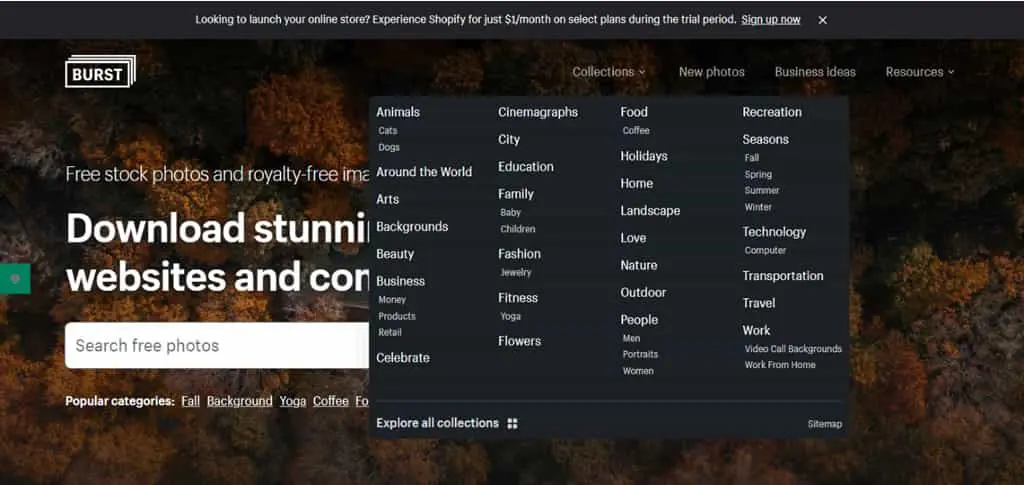Click the Burst logo
Screen dimensions: 1024x485
[x=101, y=72]
